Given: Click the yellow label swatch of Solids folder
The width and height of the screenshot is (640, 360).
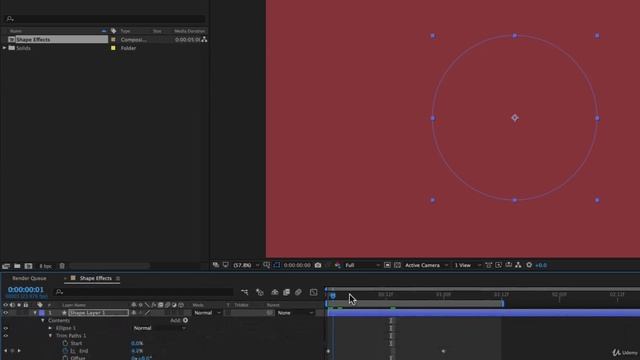Looking at the screenshot, I should click(113, 48).
